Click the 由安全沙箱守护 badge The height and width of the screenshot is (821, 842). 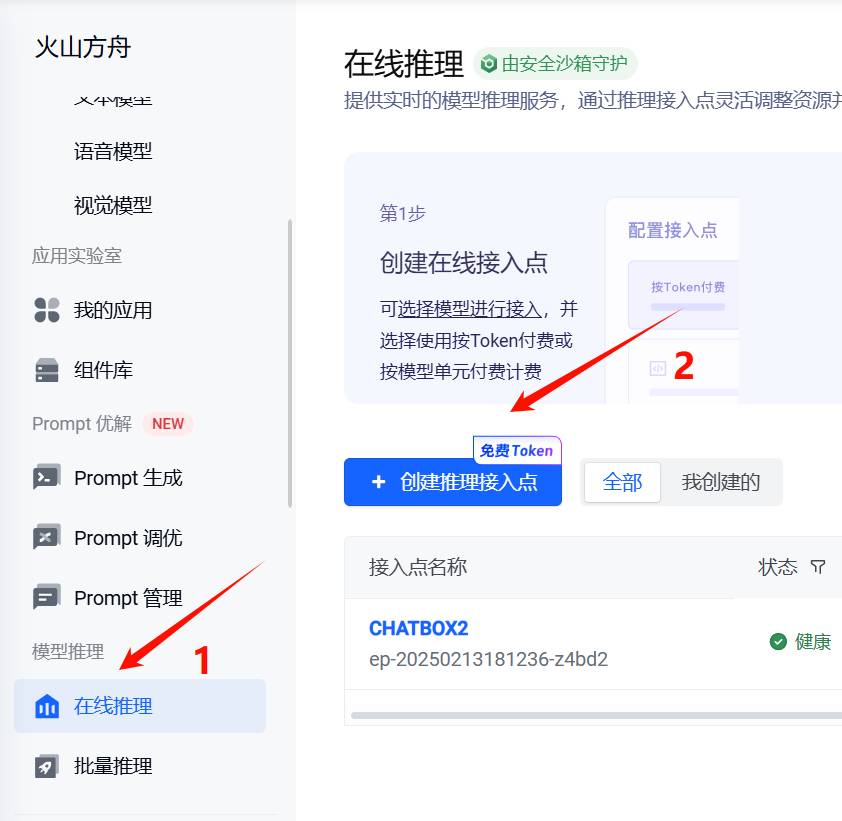pyautogui.click(x=555, y=64)
